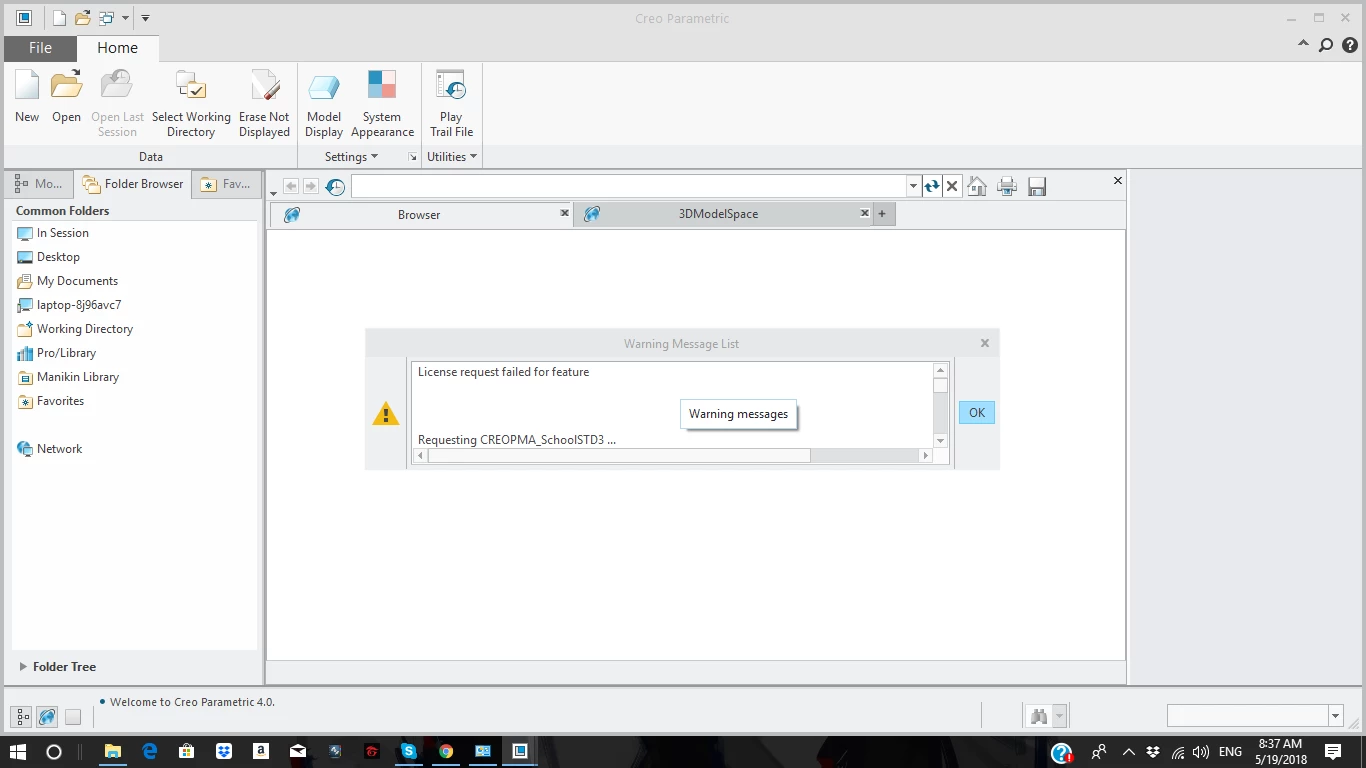Screen dimensions: 1366x768
Task: Choose Select Working Directory
Action: [x=191, y=103]
